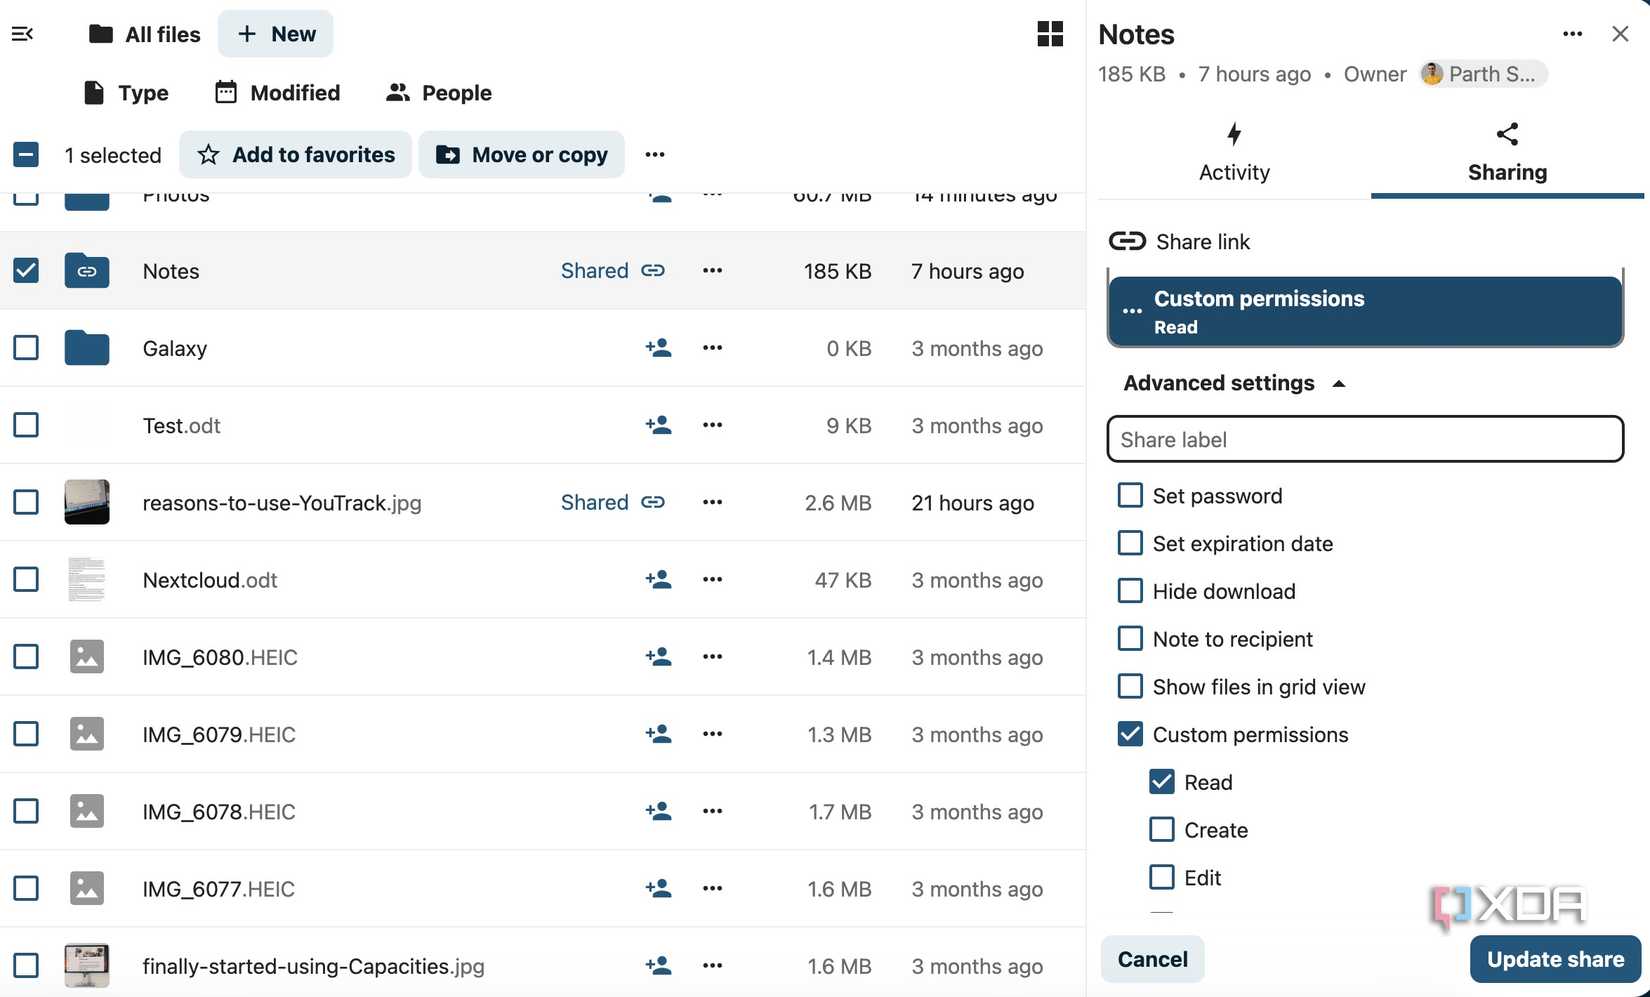Open more options in Notes sidebar header
Image resolution: width=1650 pixels, height=997 pixels.
(x=1572, y=34)
